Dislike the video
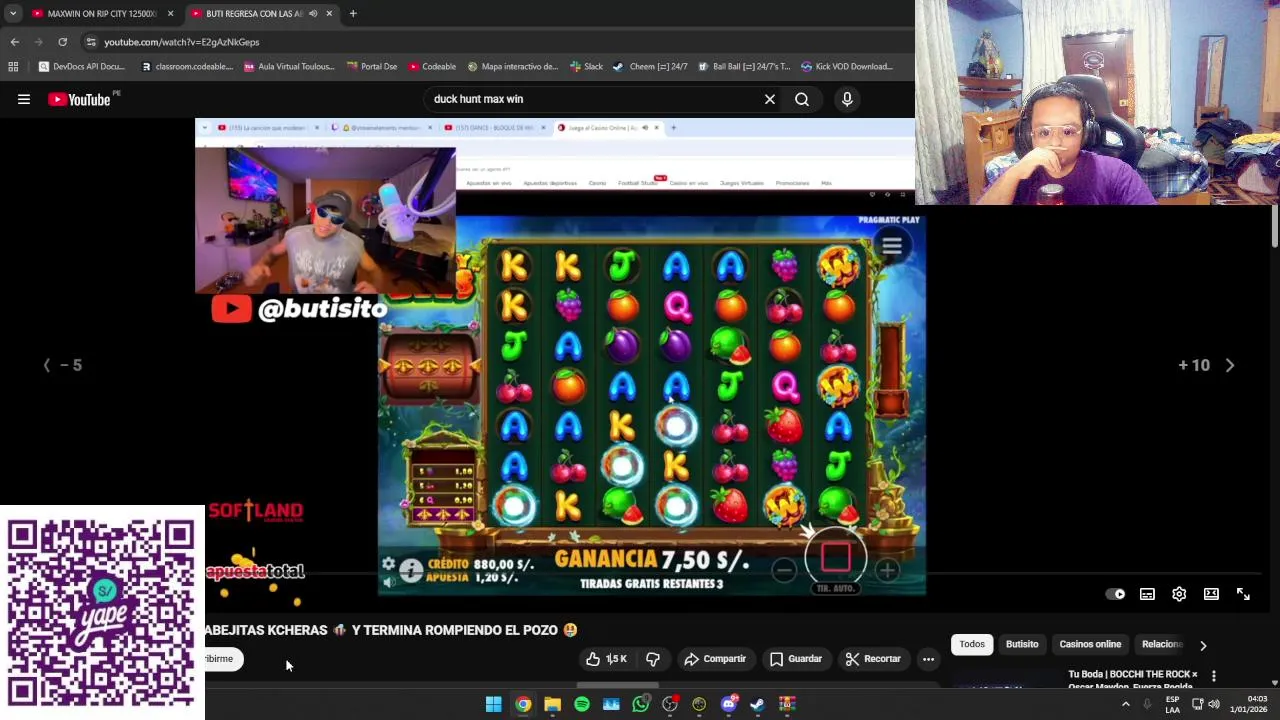1280x720 pixels. click(x=653, y=659)
